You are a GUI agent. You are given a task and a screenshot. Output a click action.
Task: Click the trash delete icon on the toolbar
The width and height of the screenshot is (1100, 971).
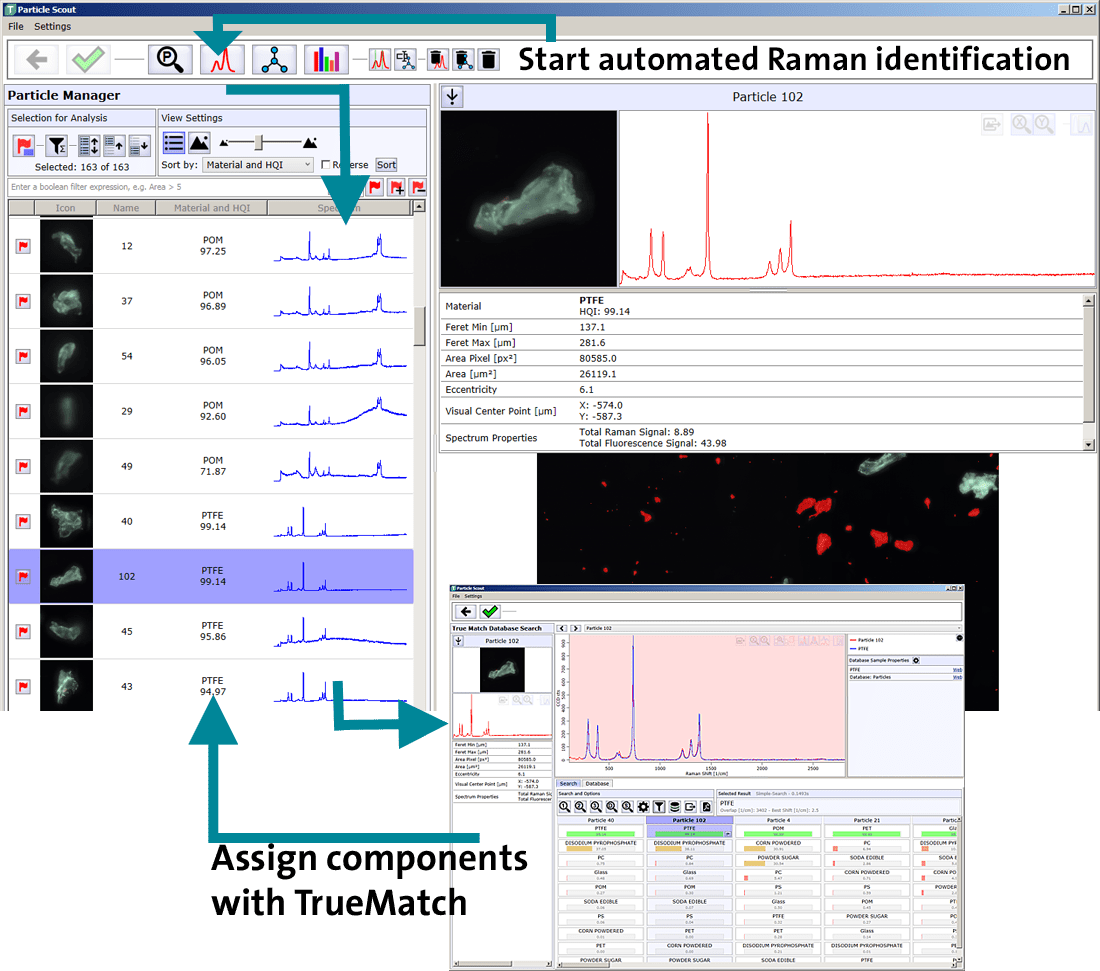(x=488, y=59)
